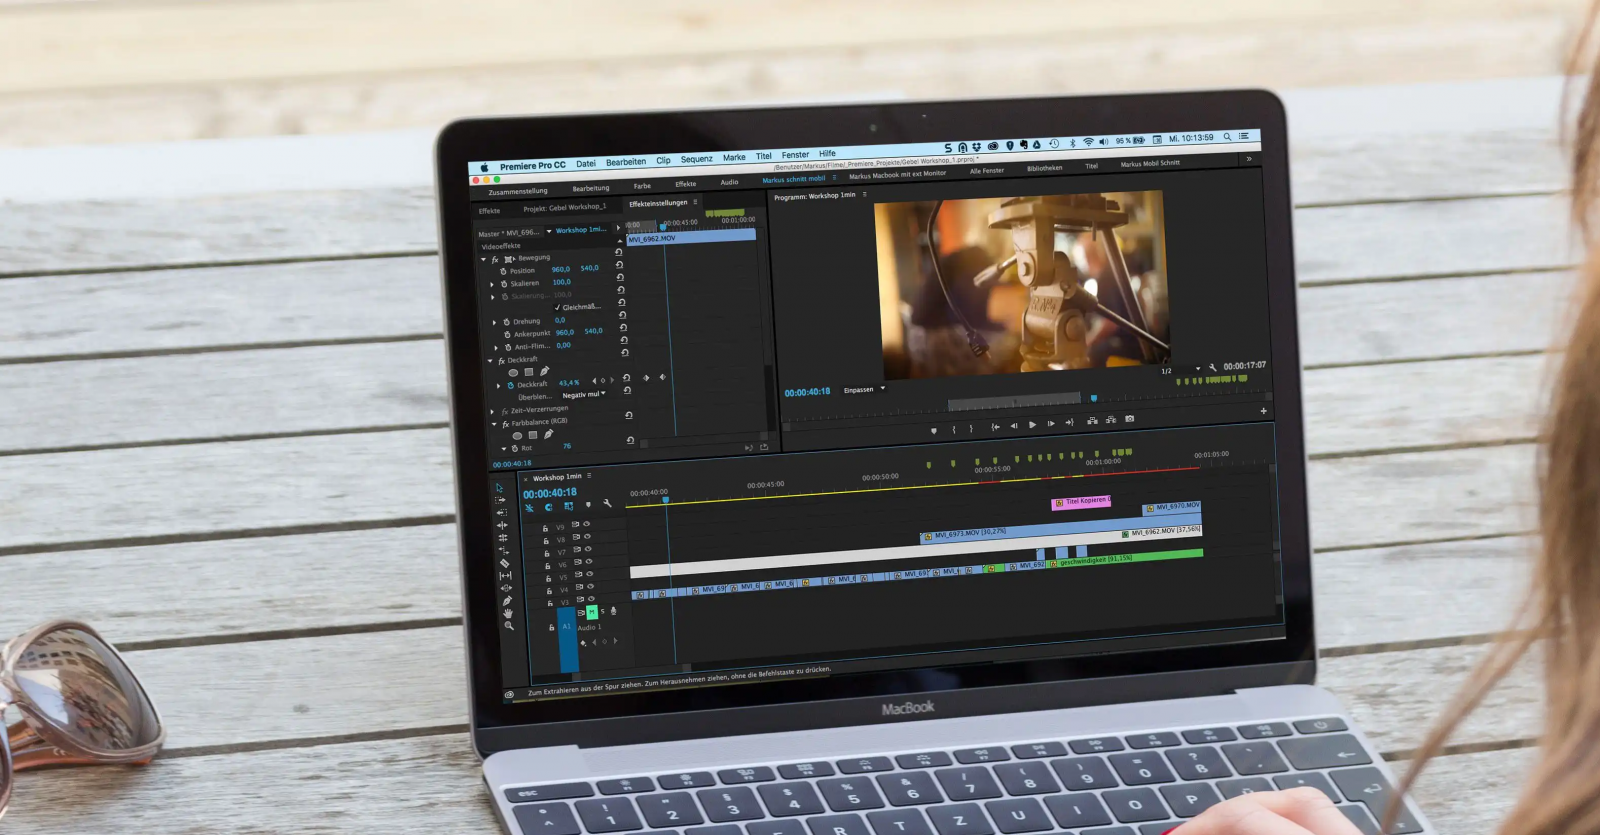Switch to Projekt: Gebel Workshop_1 tab

click(x=564, y=207)
